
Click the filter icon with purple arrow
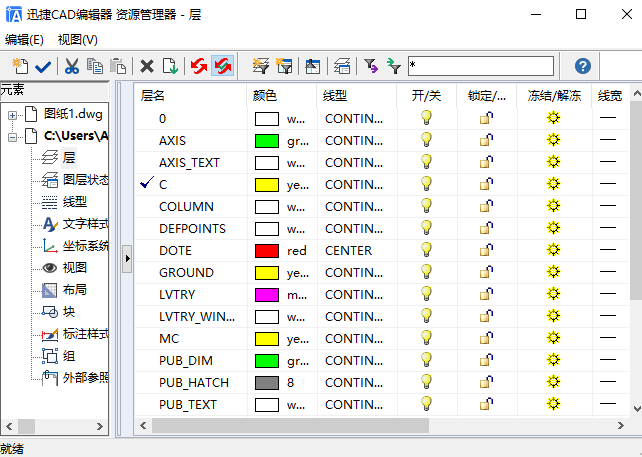click(x=371, y=66)
